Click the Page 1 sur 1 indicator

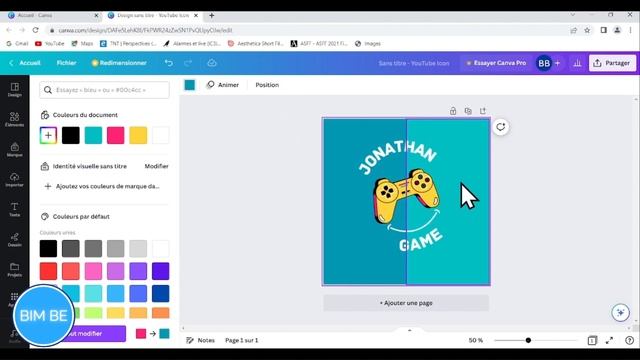click(242, 340)
